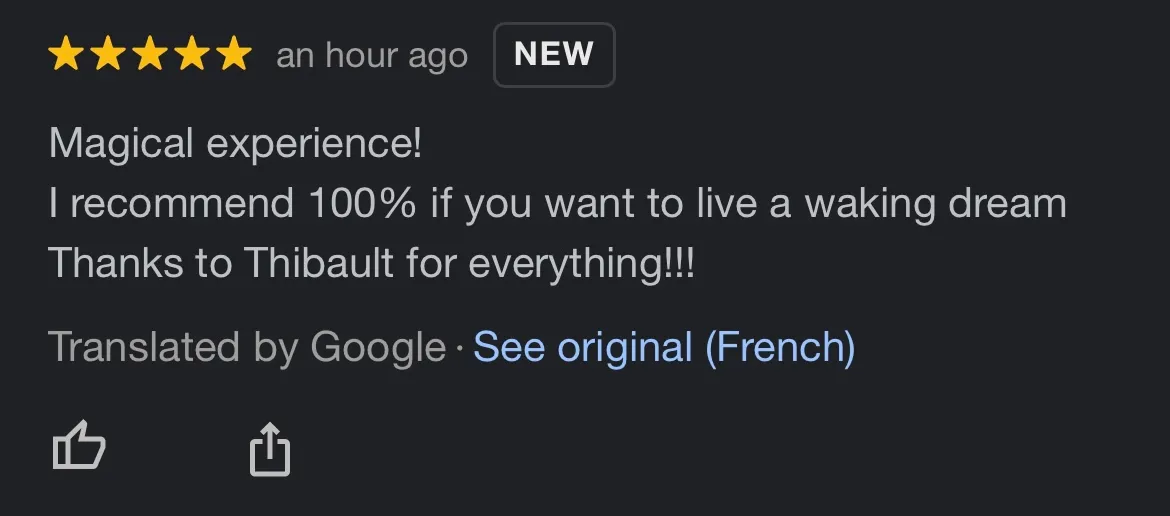This screenshot has width=1170, height=516.
Task: Tap the fourth yellow star
Action: 191,54
